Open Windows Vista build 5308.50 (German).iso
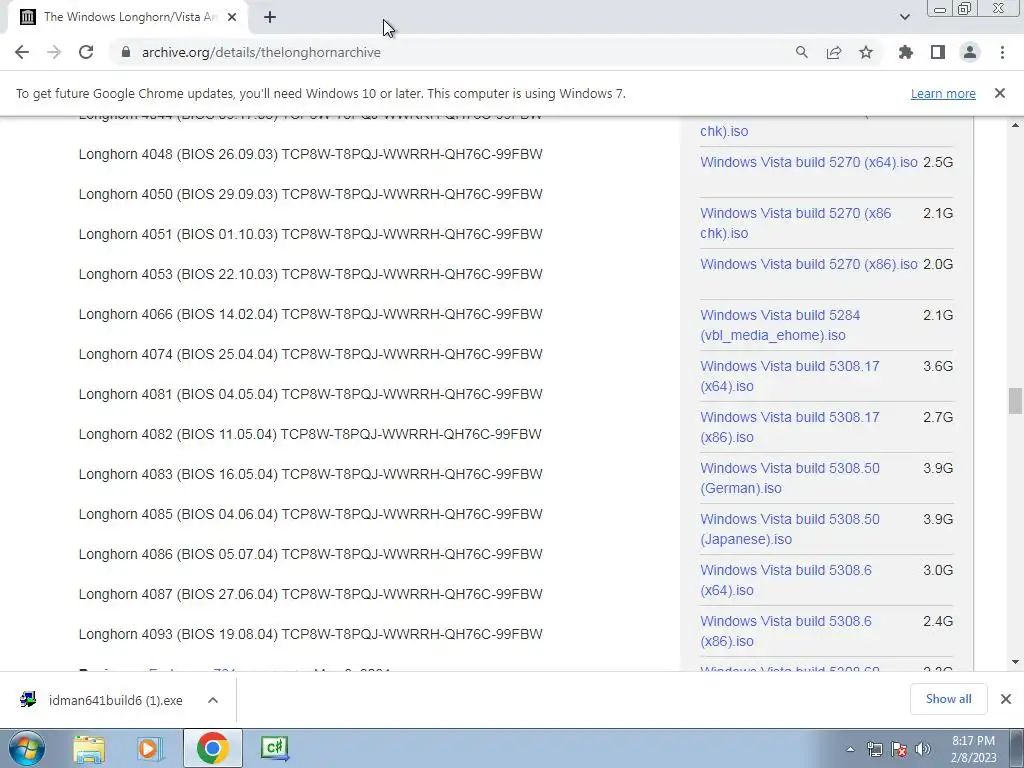The image size is (1024, 768). pyautogui.click(x=790, y=477)
